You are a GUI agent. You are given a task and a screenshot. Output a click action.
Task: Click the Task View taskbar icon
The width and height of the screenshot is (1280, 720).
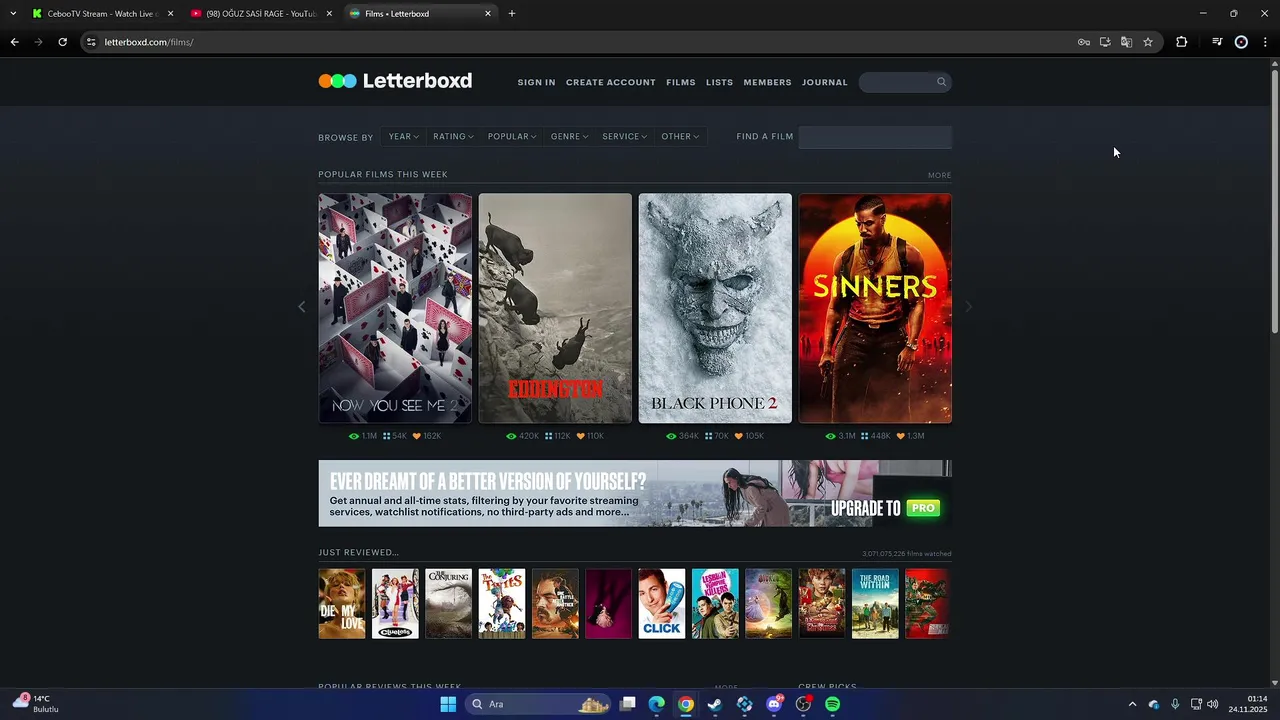[627, 704]
